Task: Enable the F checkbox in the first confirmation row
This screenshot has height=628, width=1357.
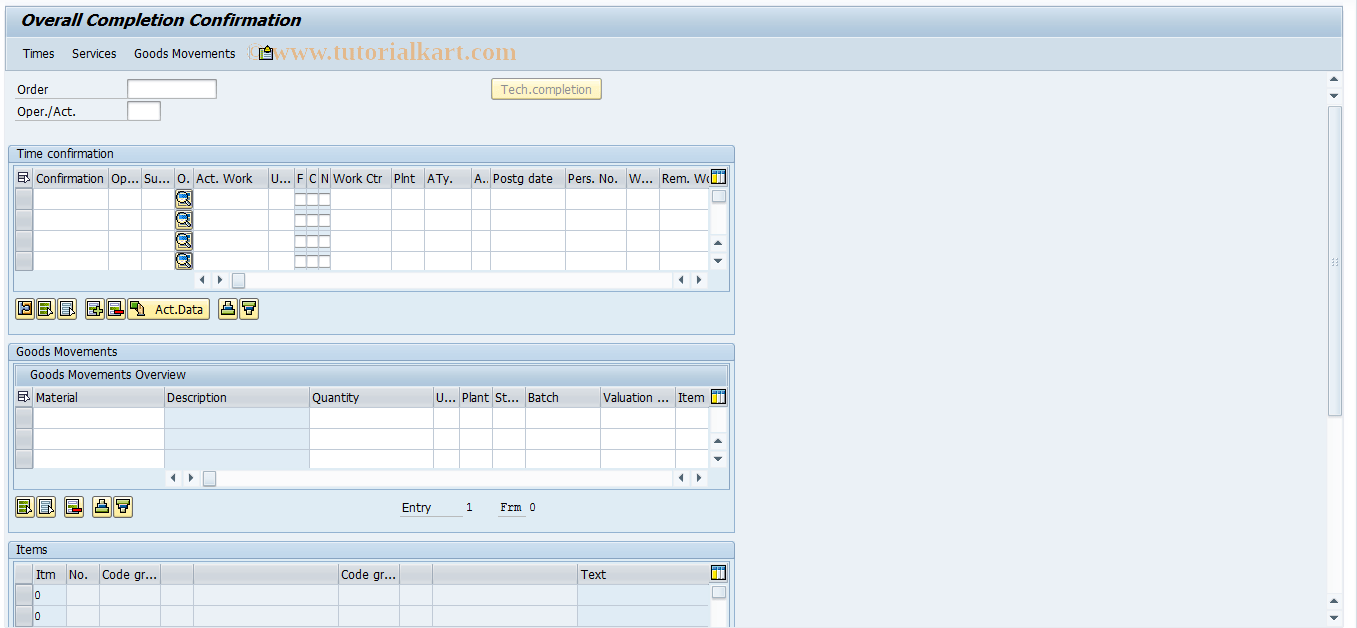Action: pos(298,198)
